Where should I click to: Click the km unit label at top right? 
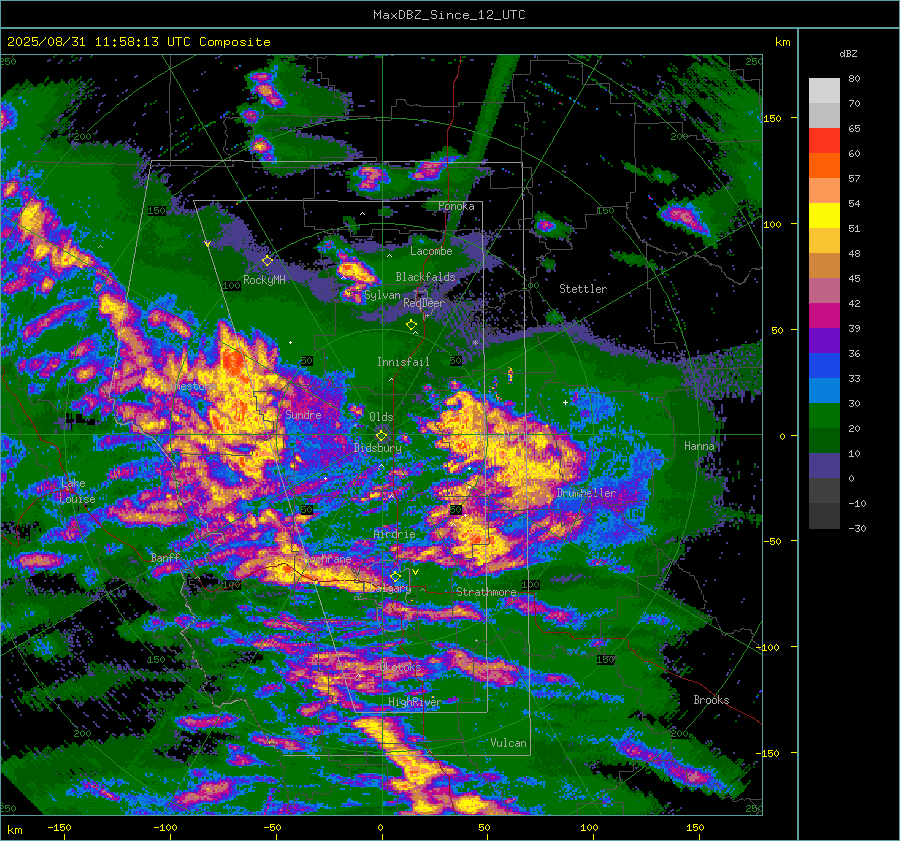(x=782, y=42)
